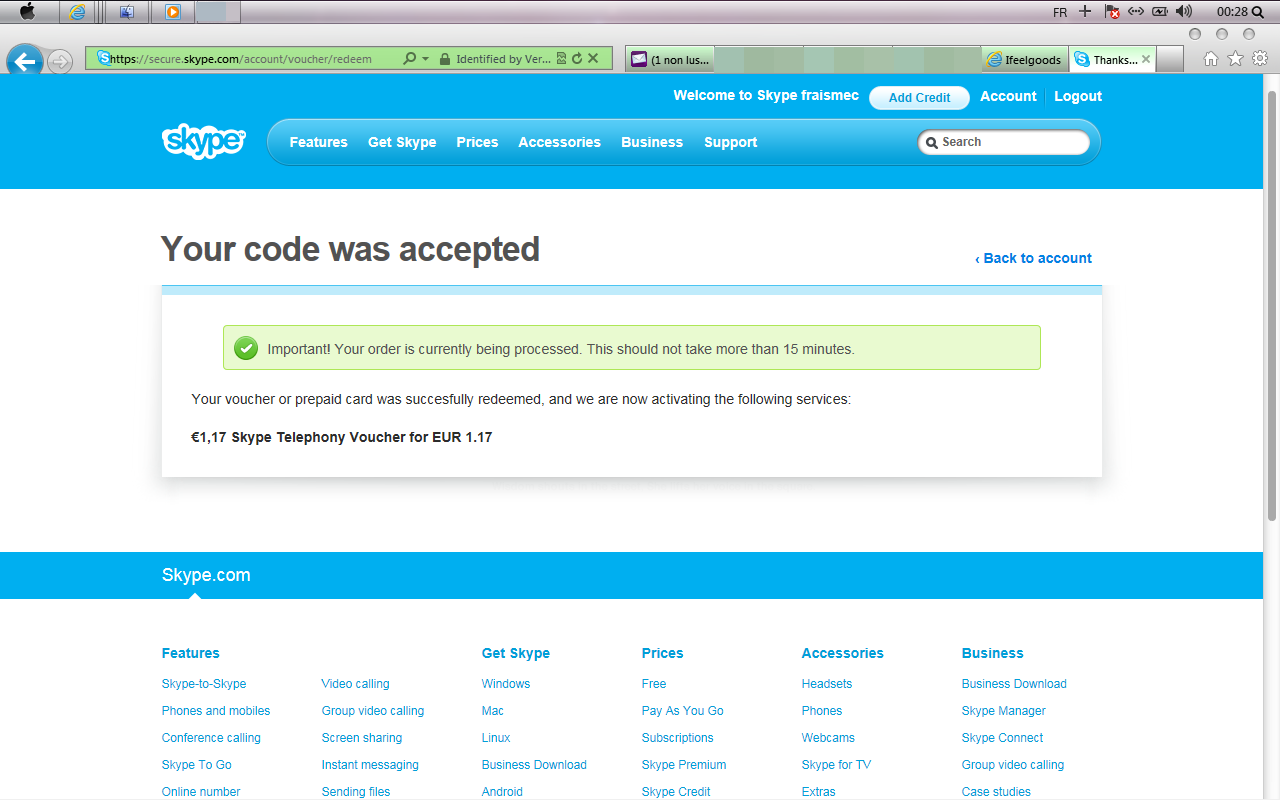1280x800 pixels.
Task: Open the Support menu
Action: coord(730,142)
